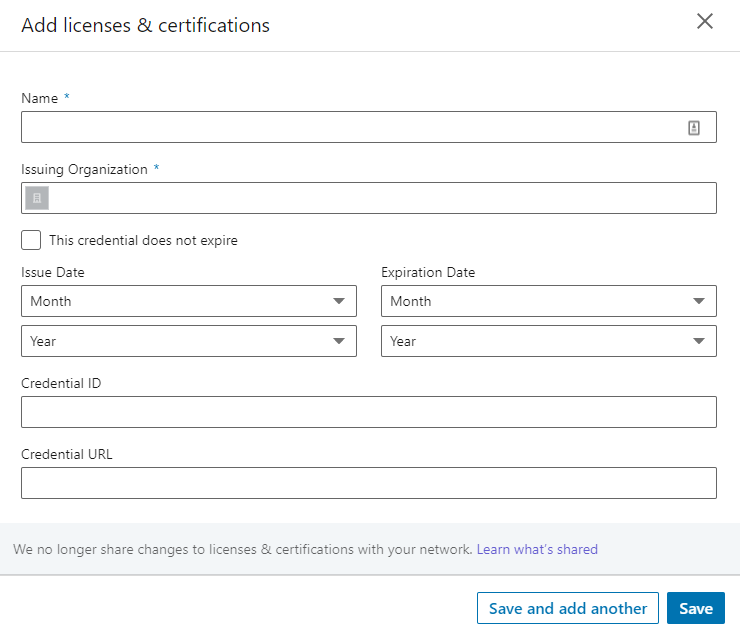Focus the Issuing Organization input field

(380, 198)
